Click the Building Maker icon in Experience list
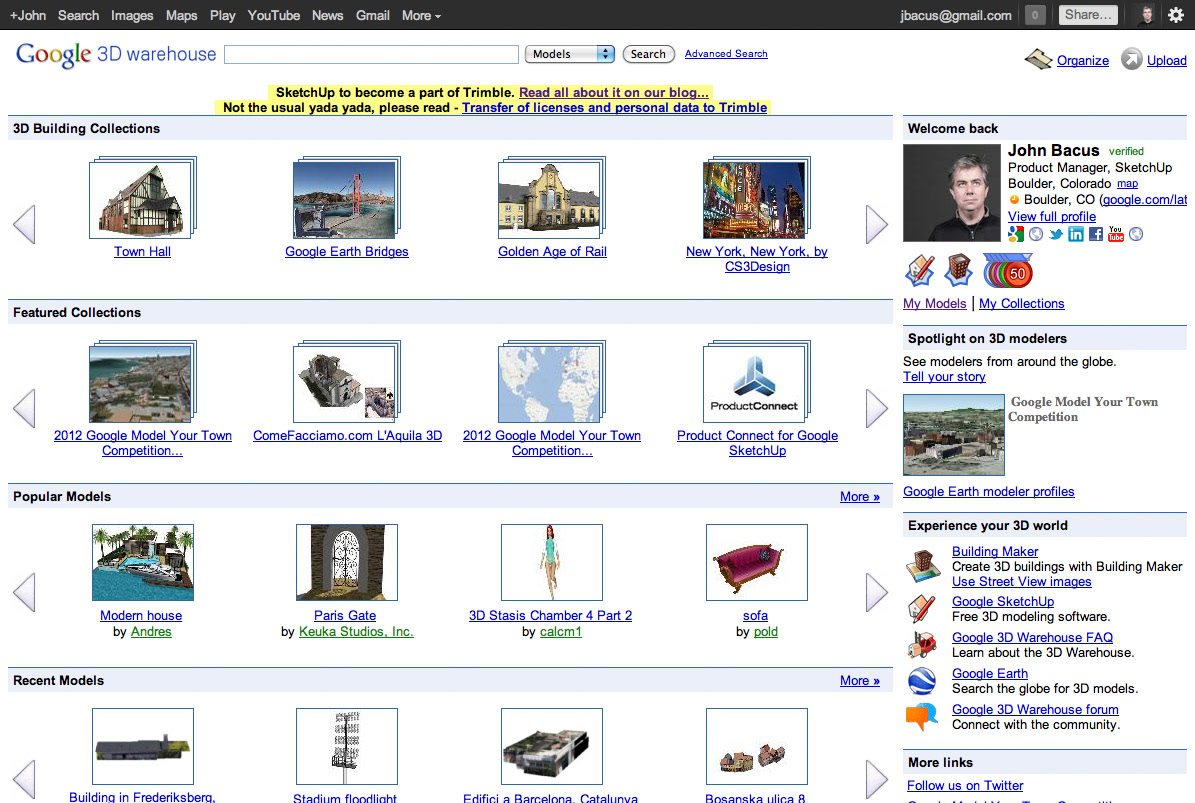The image size is (1195, 803). pyautogui.click(x=923, y=566)
